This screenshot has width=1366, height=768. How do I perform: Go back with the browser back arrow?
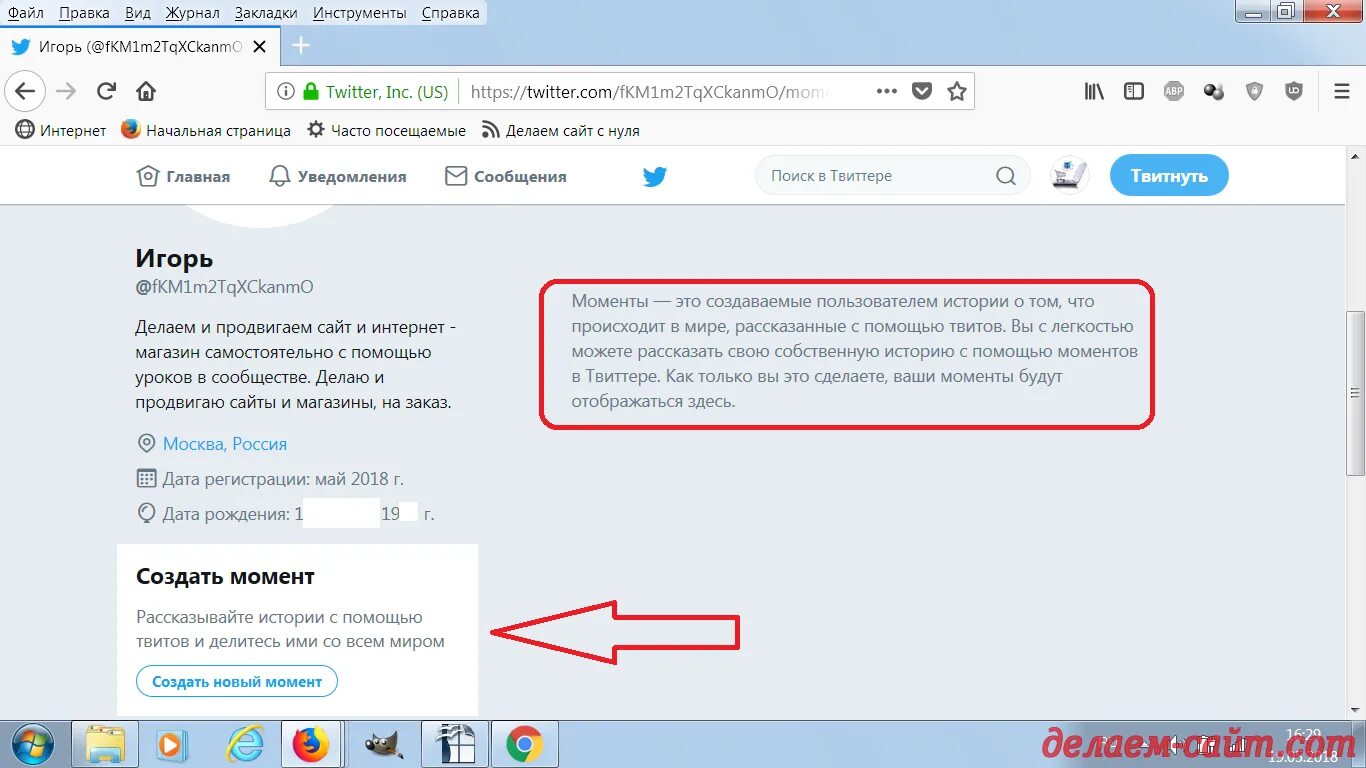click(25, 92)
